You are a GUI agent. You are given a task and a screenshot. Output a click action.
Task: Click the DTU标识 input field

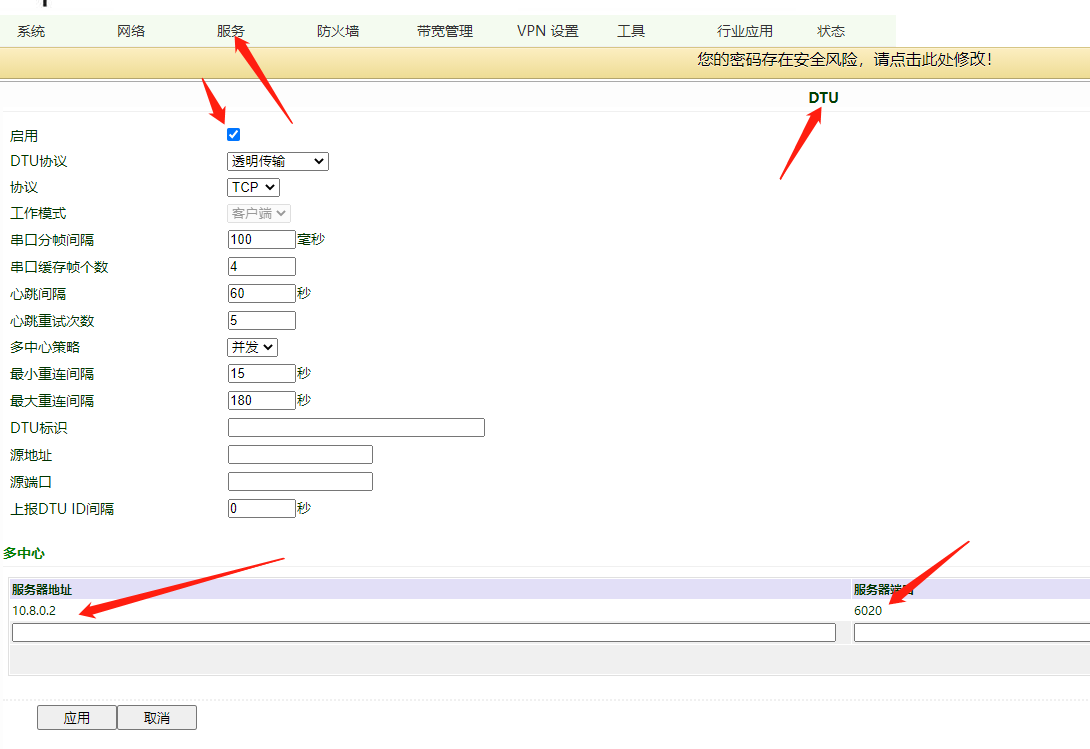355,427
